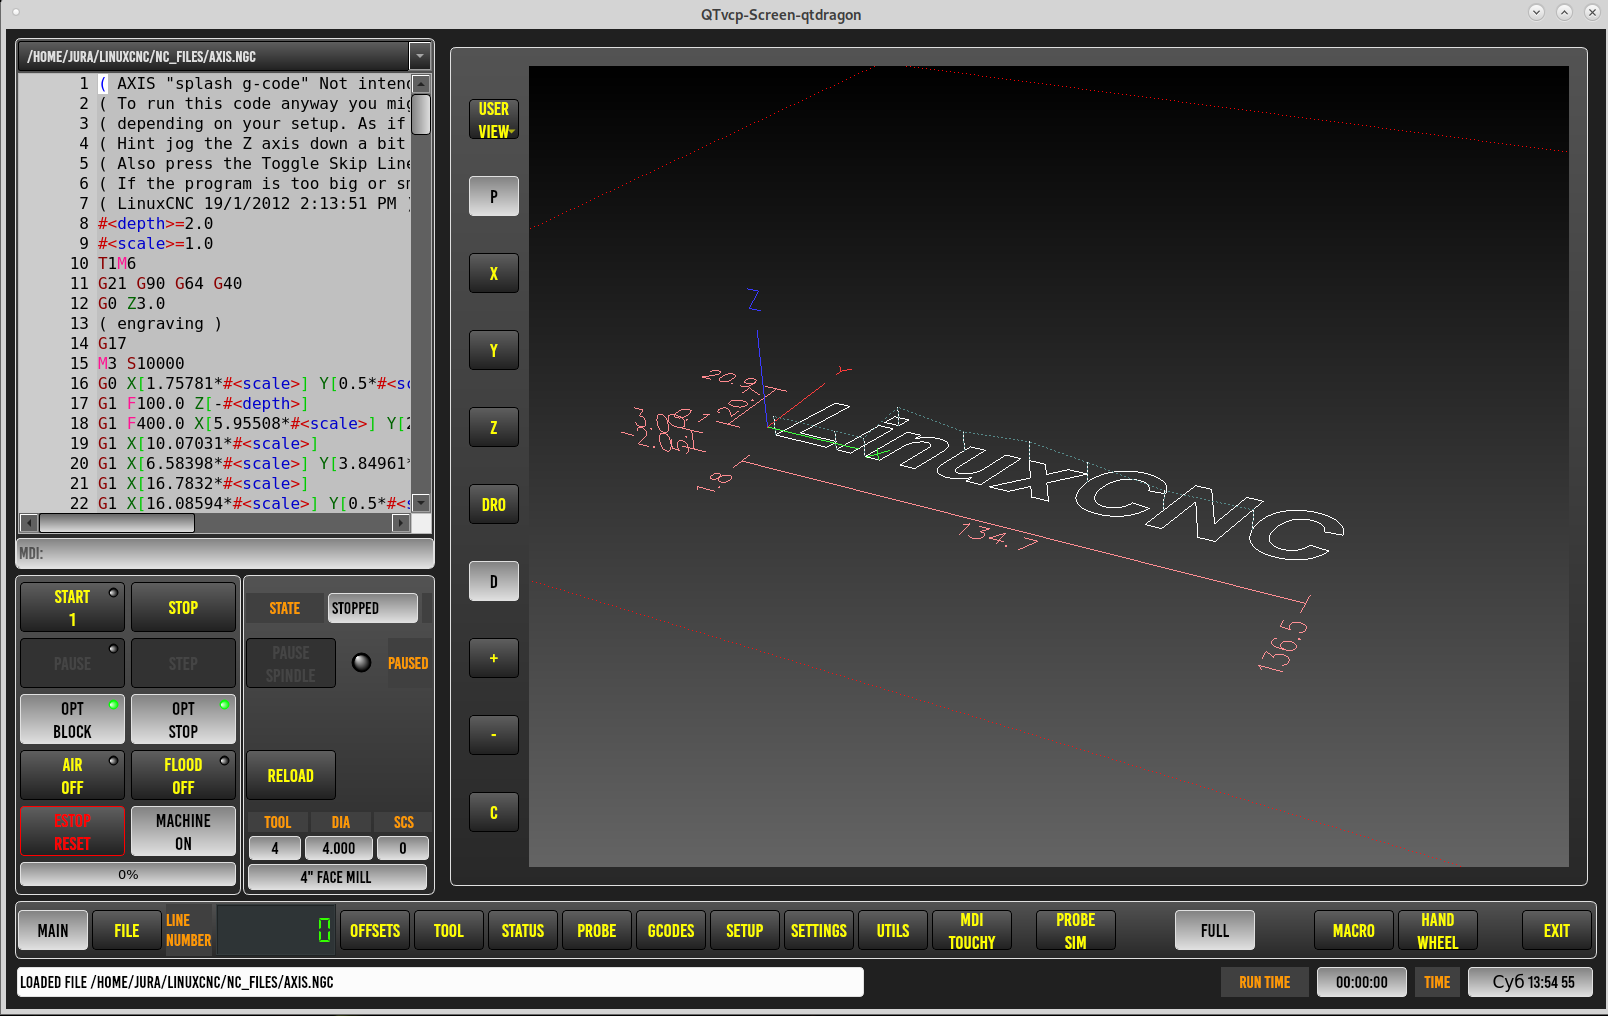Open PROBE SIM

coord(1076,930)
